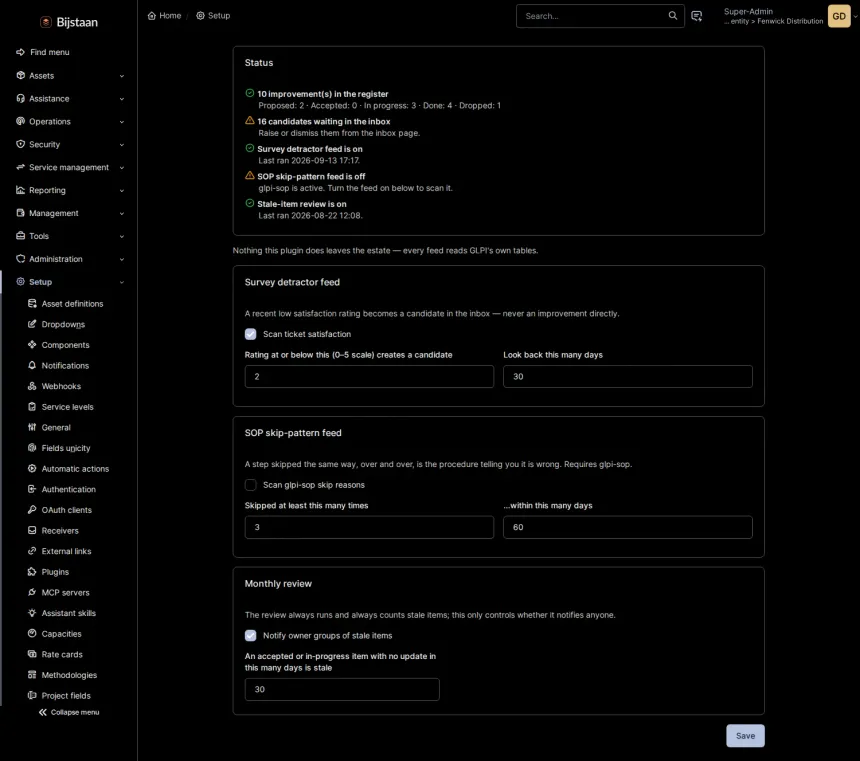This screenshot has width=860, height=761.
Task: Expand the Service management chevron
Action: 122,167
